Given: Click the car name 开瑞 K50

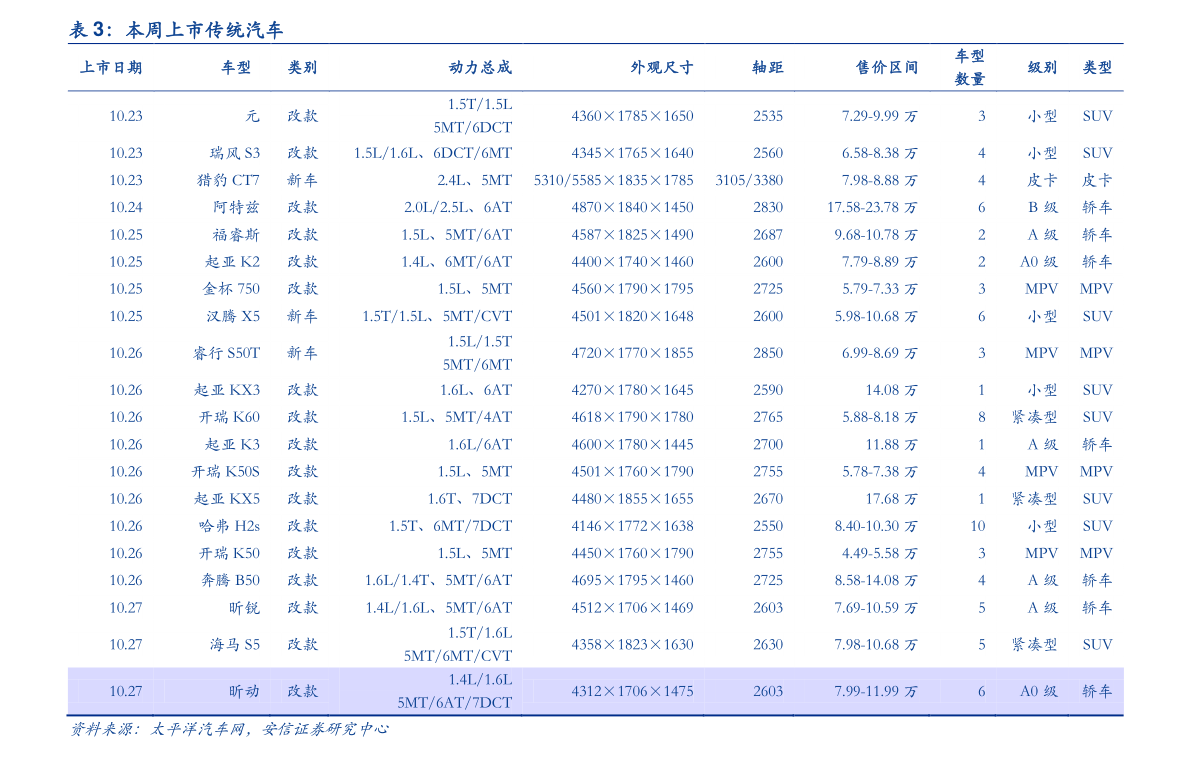Looking at the screenshot, I should [229, 554].
